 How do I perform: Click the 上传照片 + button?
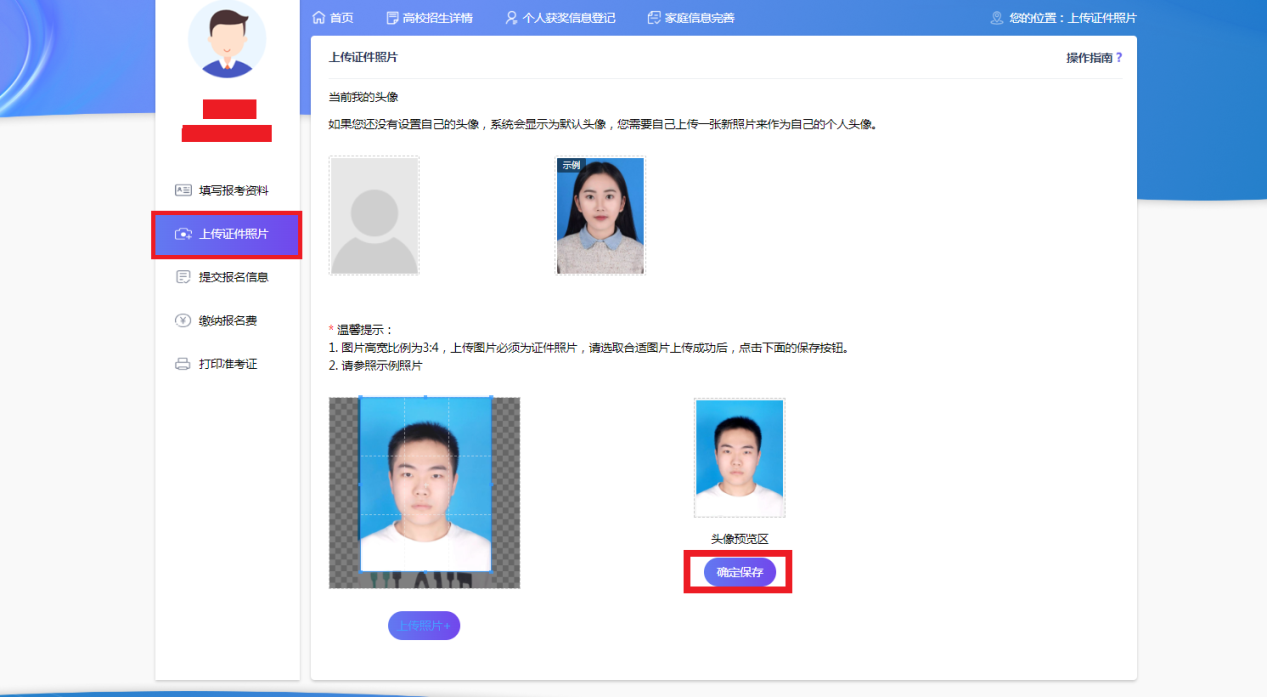[x=424, y=626]
